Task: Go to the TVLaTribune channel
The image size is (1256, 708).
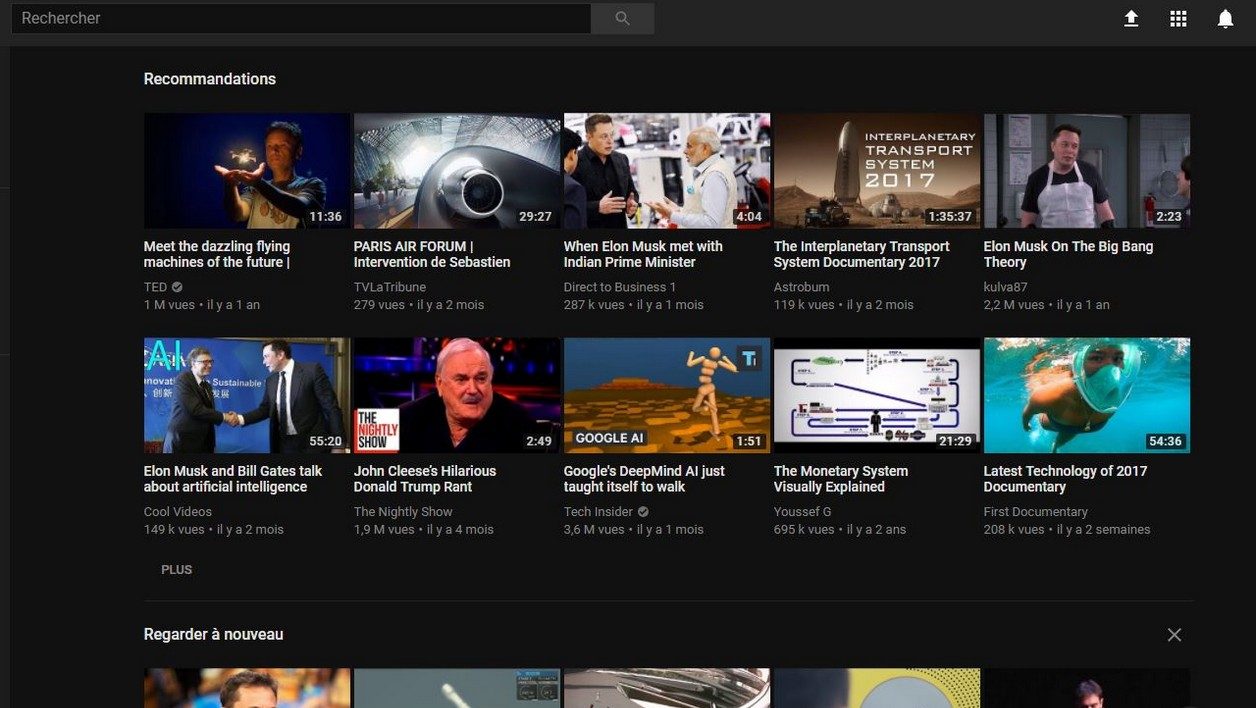Action: pos(390,287)
